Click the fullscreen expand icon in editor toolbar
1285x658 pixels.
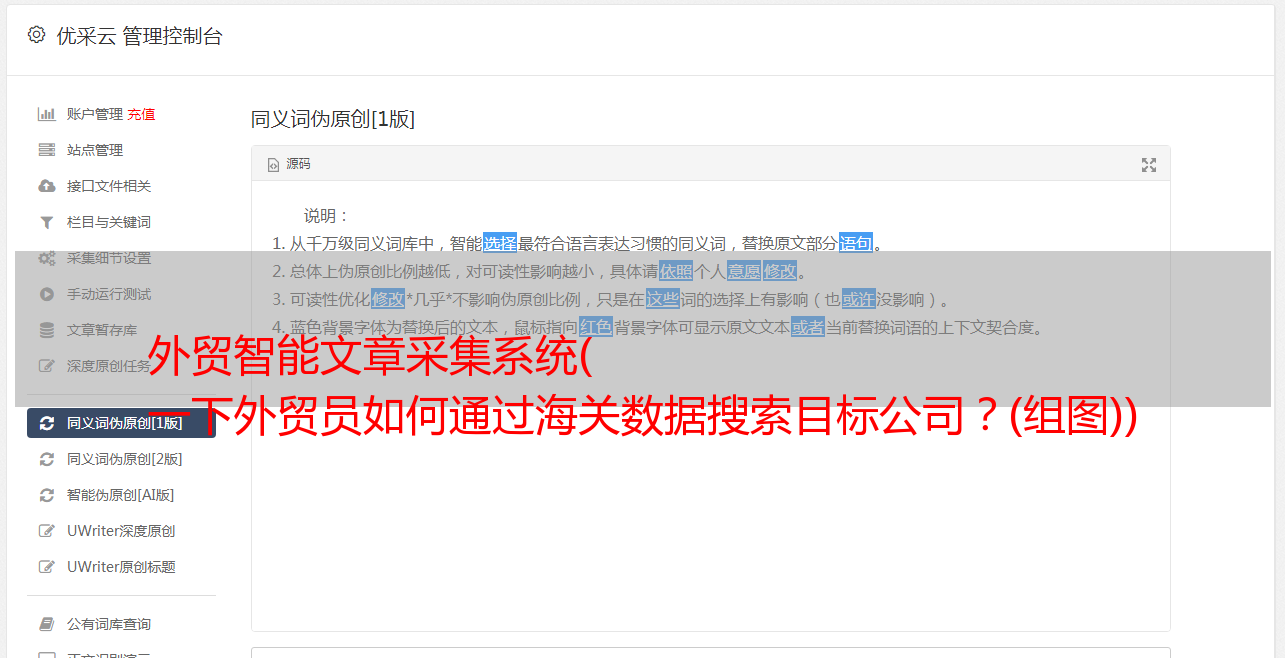tap(1149, 165)
